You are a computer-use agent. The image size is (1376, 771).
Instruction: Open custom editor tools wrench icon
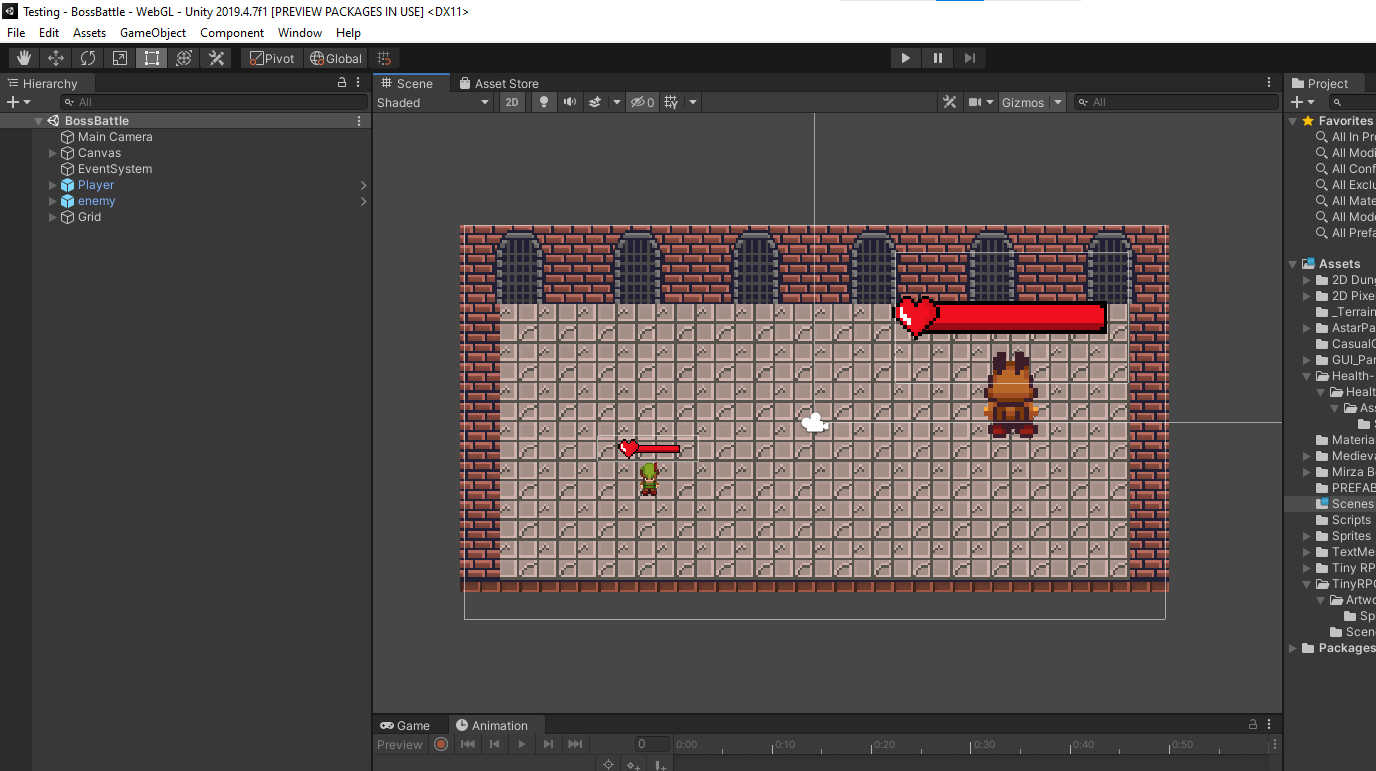pyautogui.click(x=216, y=58)
